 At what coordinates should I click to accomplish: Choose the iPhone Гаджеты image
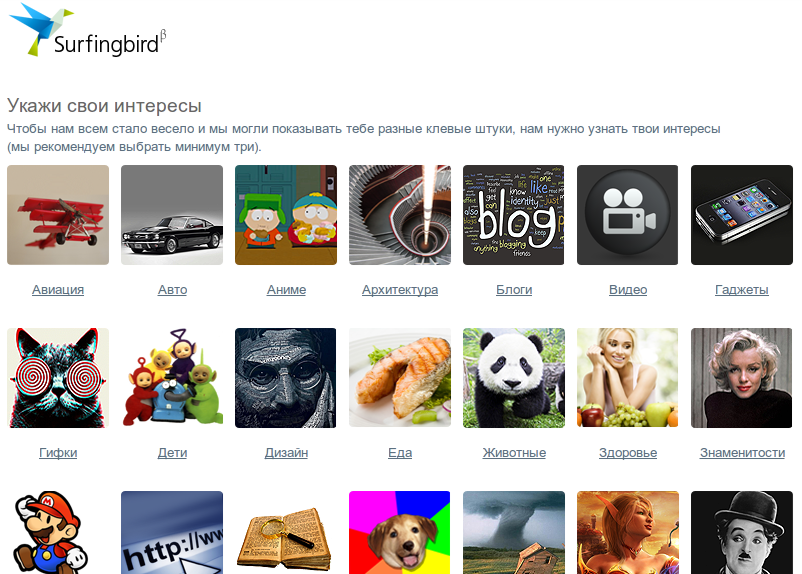742,215
